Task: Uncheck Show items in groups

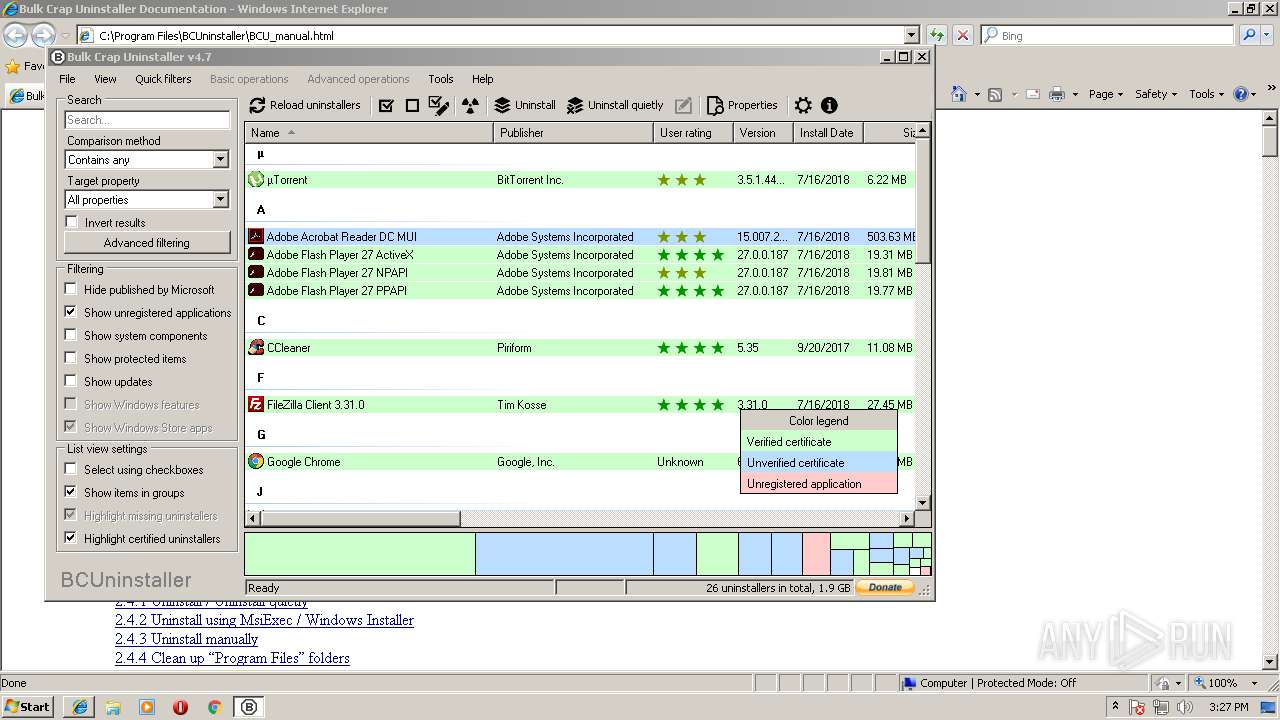Action: point(71,492)
